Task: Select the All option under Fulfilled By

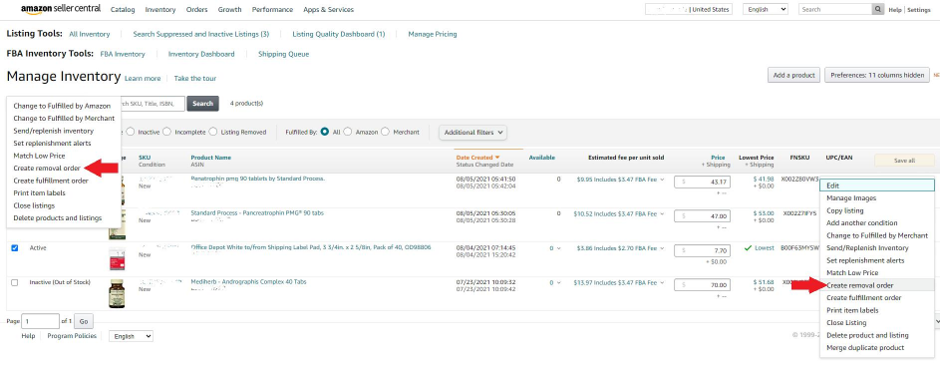Action: coord(324,132)
